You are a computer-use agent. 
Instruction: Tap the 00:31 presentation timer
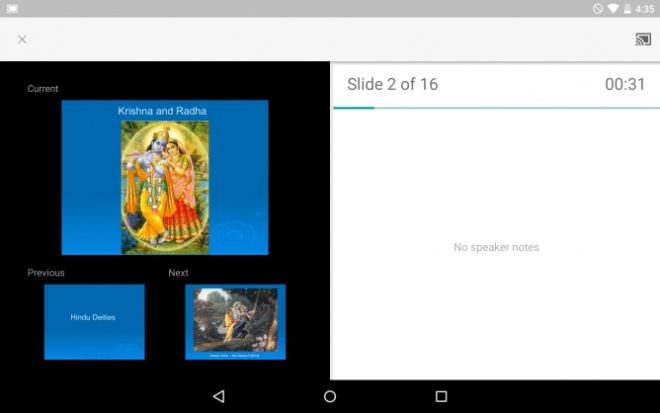point(625,84)
